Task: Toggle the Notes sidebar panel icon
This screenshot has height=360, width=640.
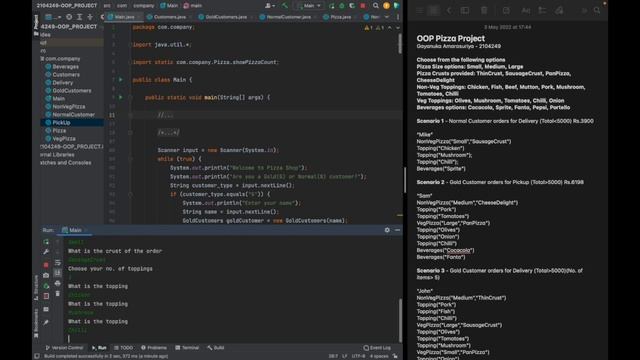Action: tap(465, 10)
